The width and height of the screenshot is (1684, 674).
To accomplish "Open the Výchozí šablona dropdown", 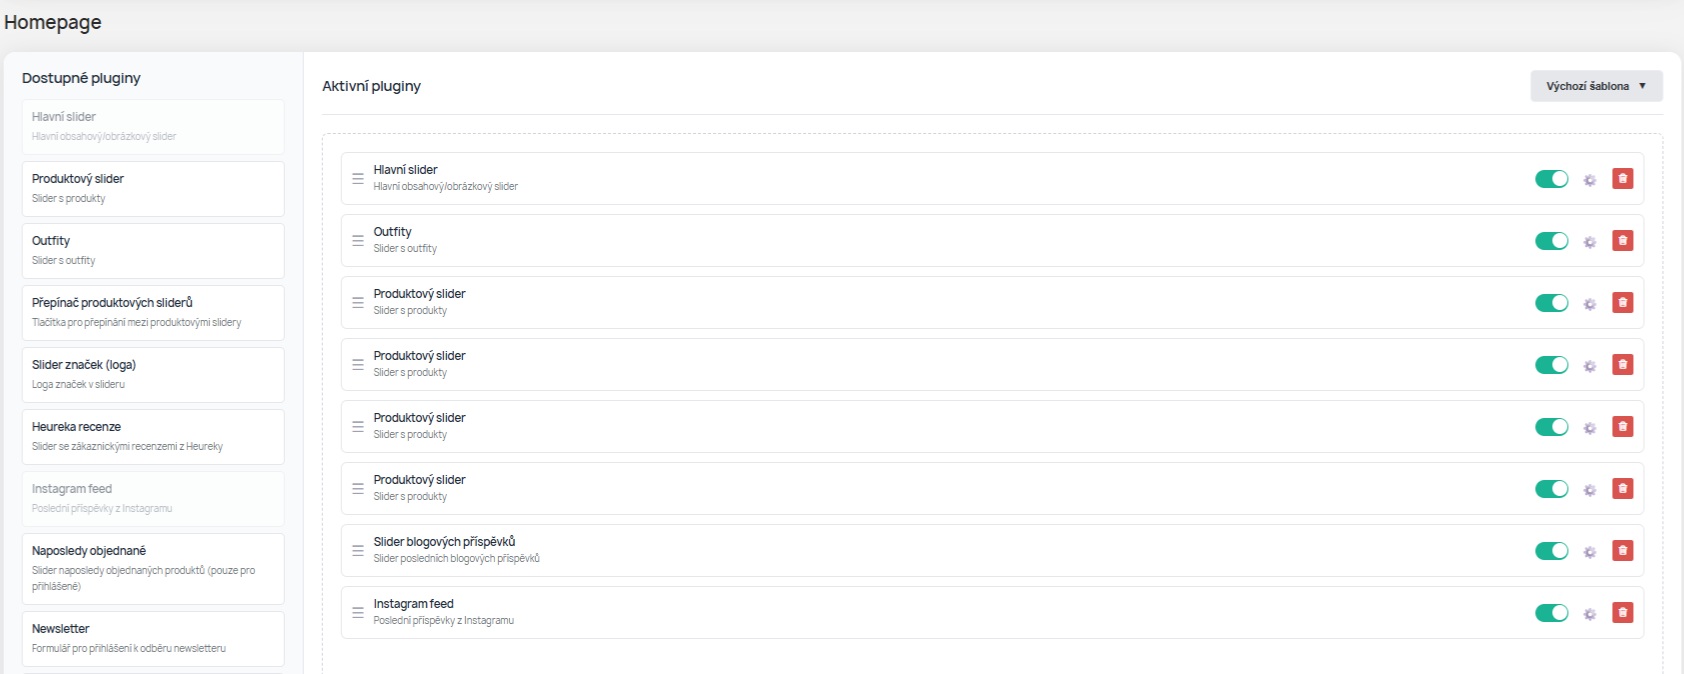I will tap(1596, 86).
